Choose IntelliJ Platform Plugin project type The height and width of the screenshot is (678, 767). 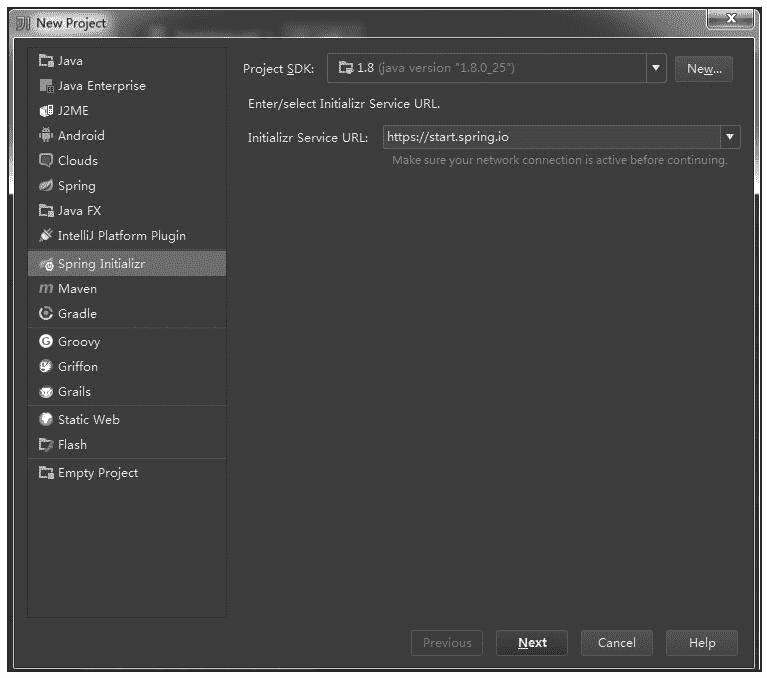[121, 236]
